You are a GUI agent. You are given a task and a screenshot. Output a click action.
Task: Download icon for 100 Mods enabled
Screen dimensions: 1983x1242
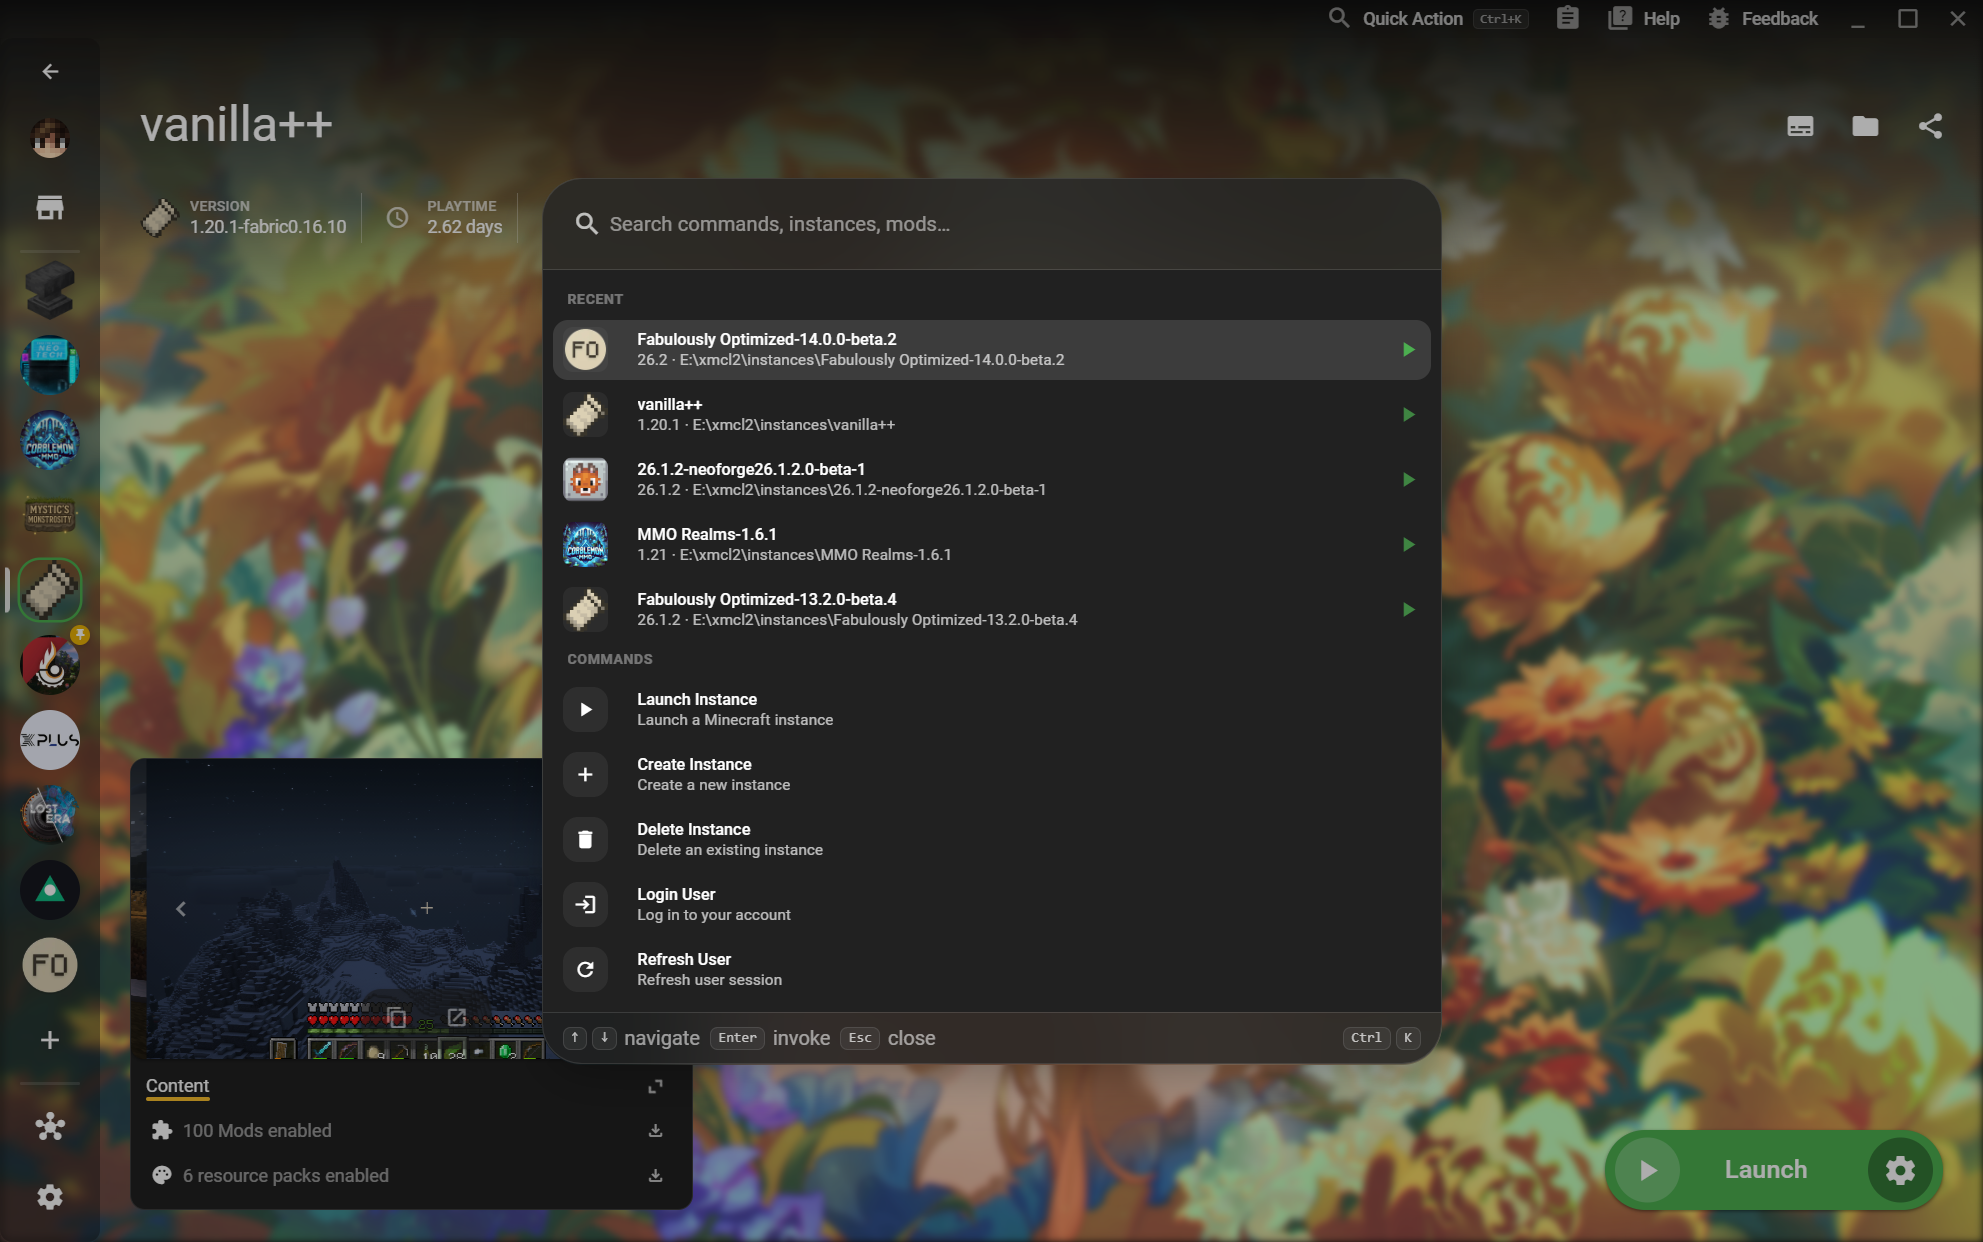655,1131
